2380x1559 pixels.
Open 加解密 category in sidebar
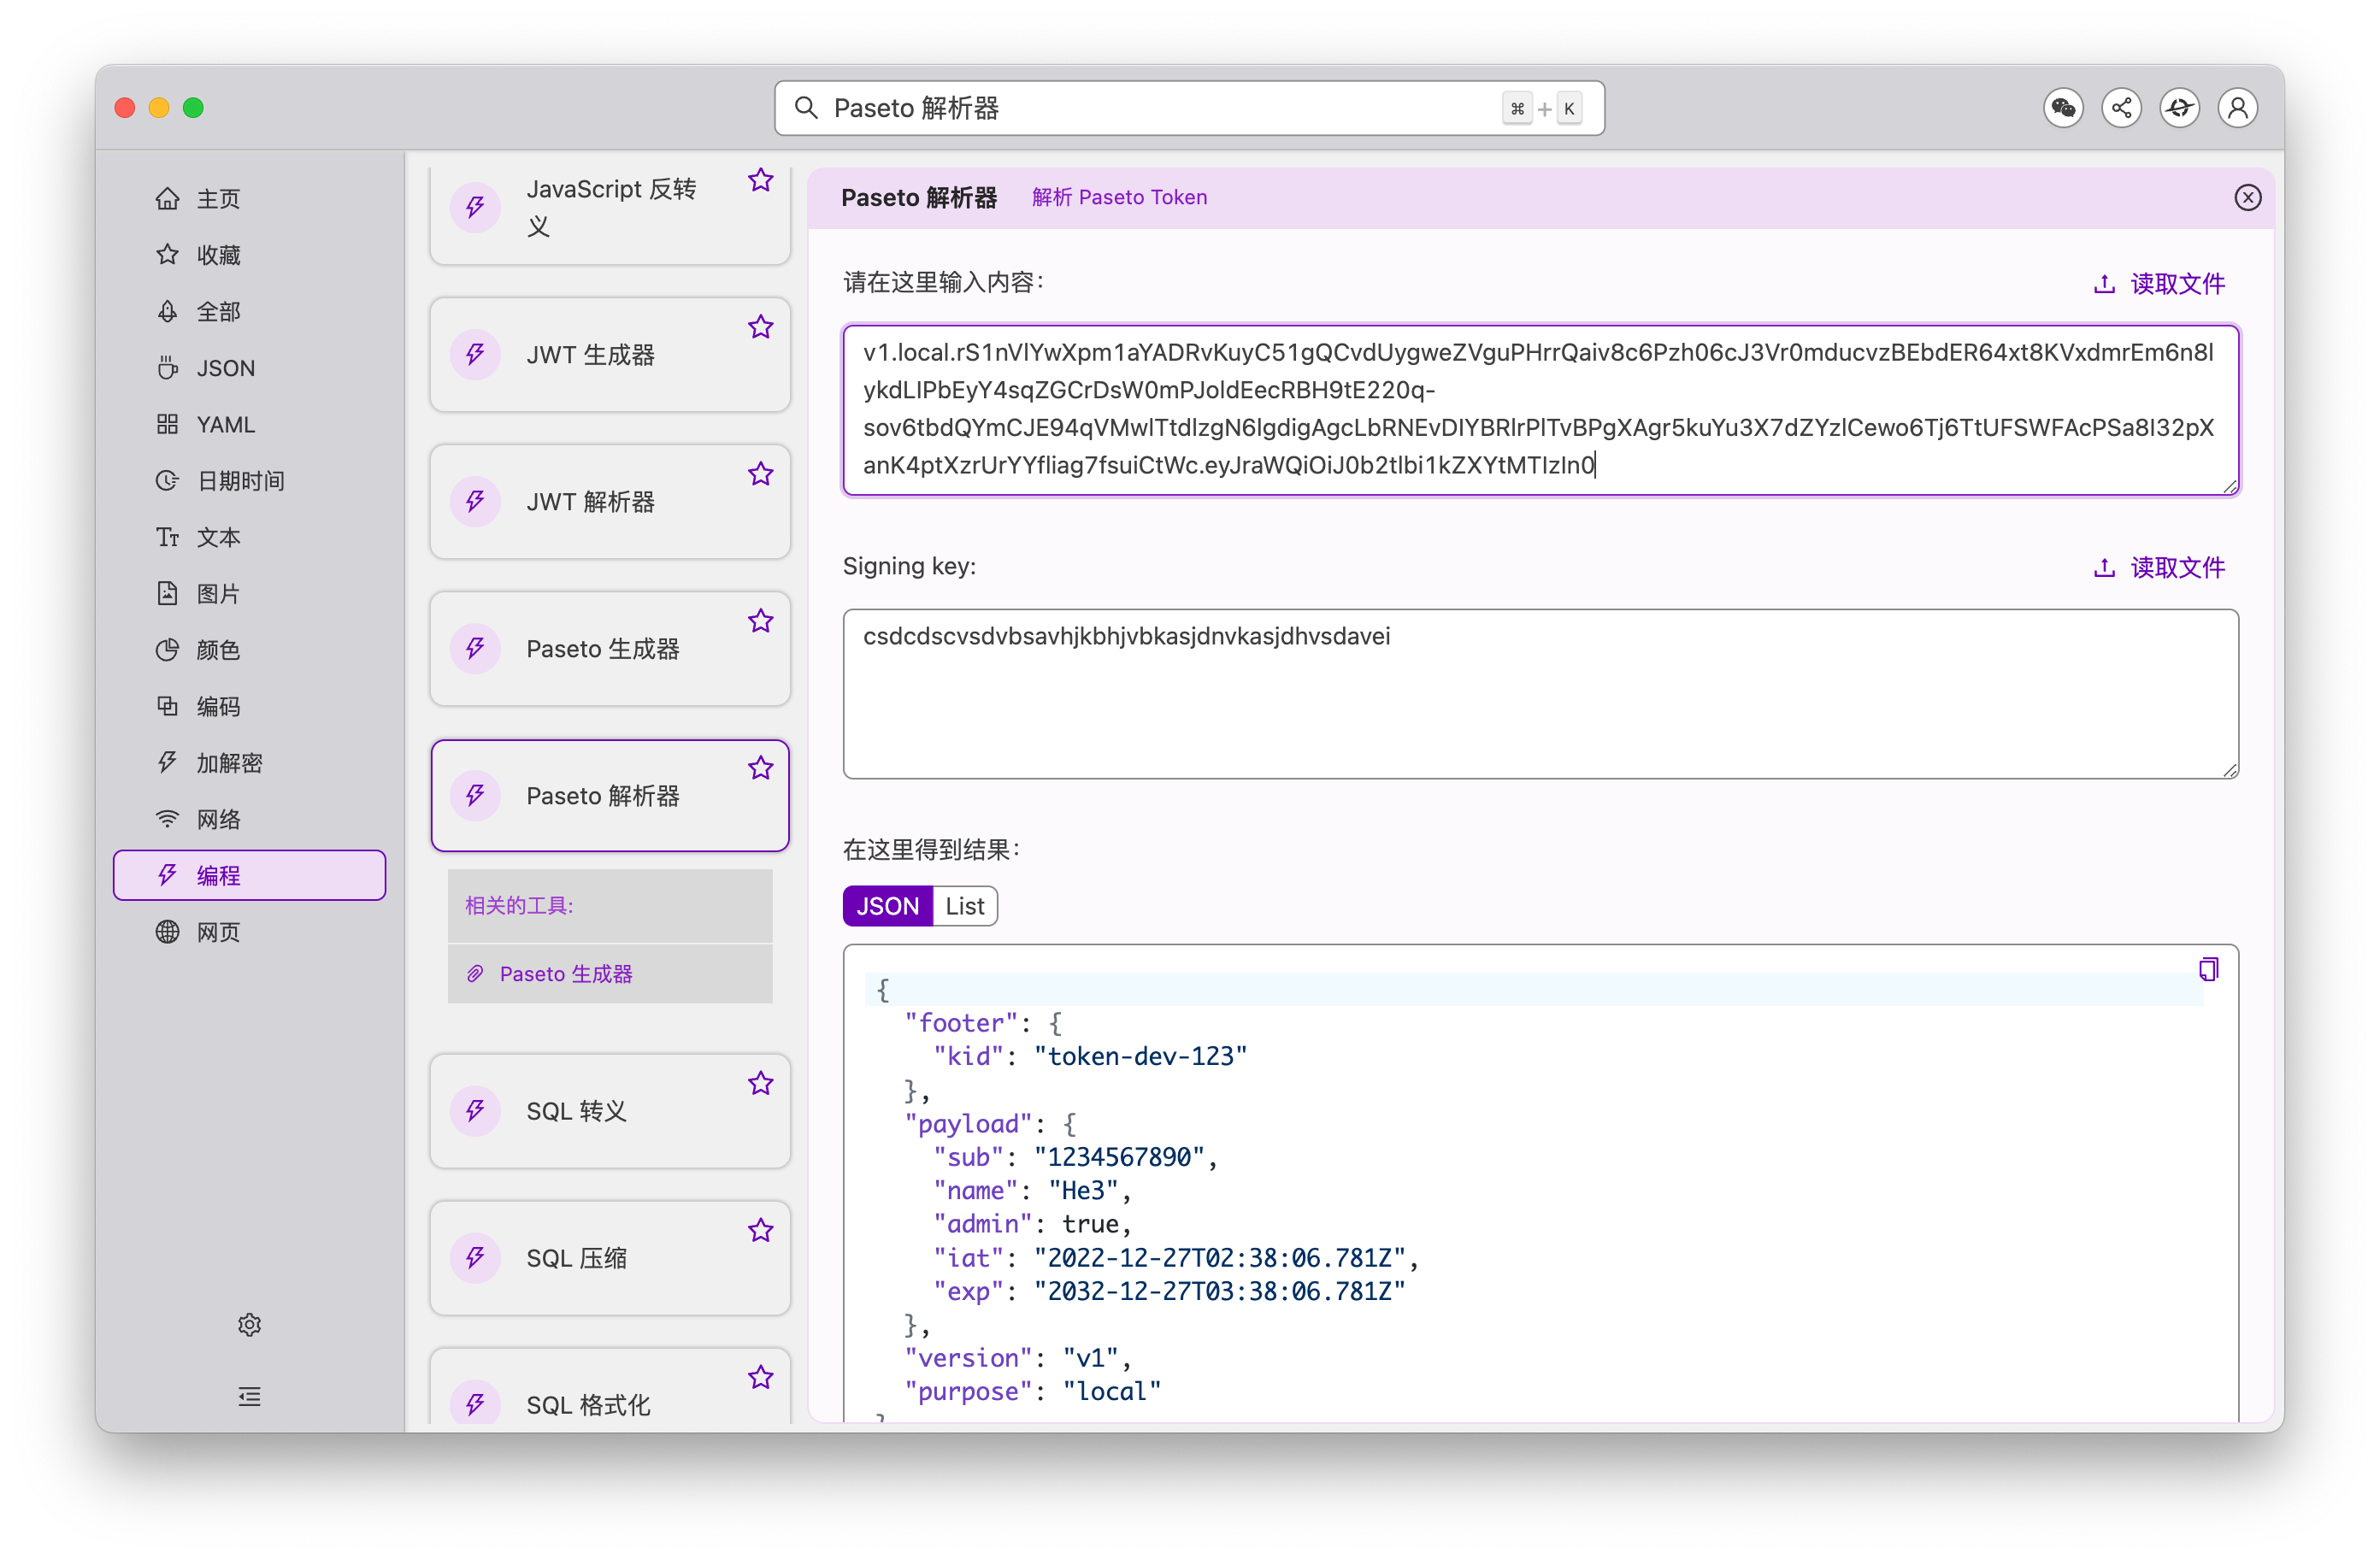point(250,763)
